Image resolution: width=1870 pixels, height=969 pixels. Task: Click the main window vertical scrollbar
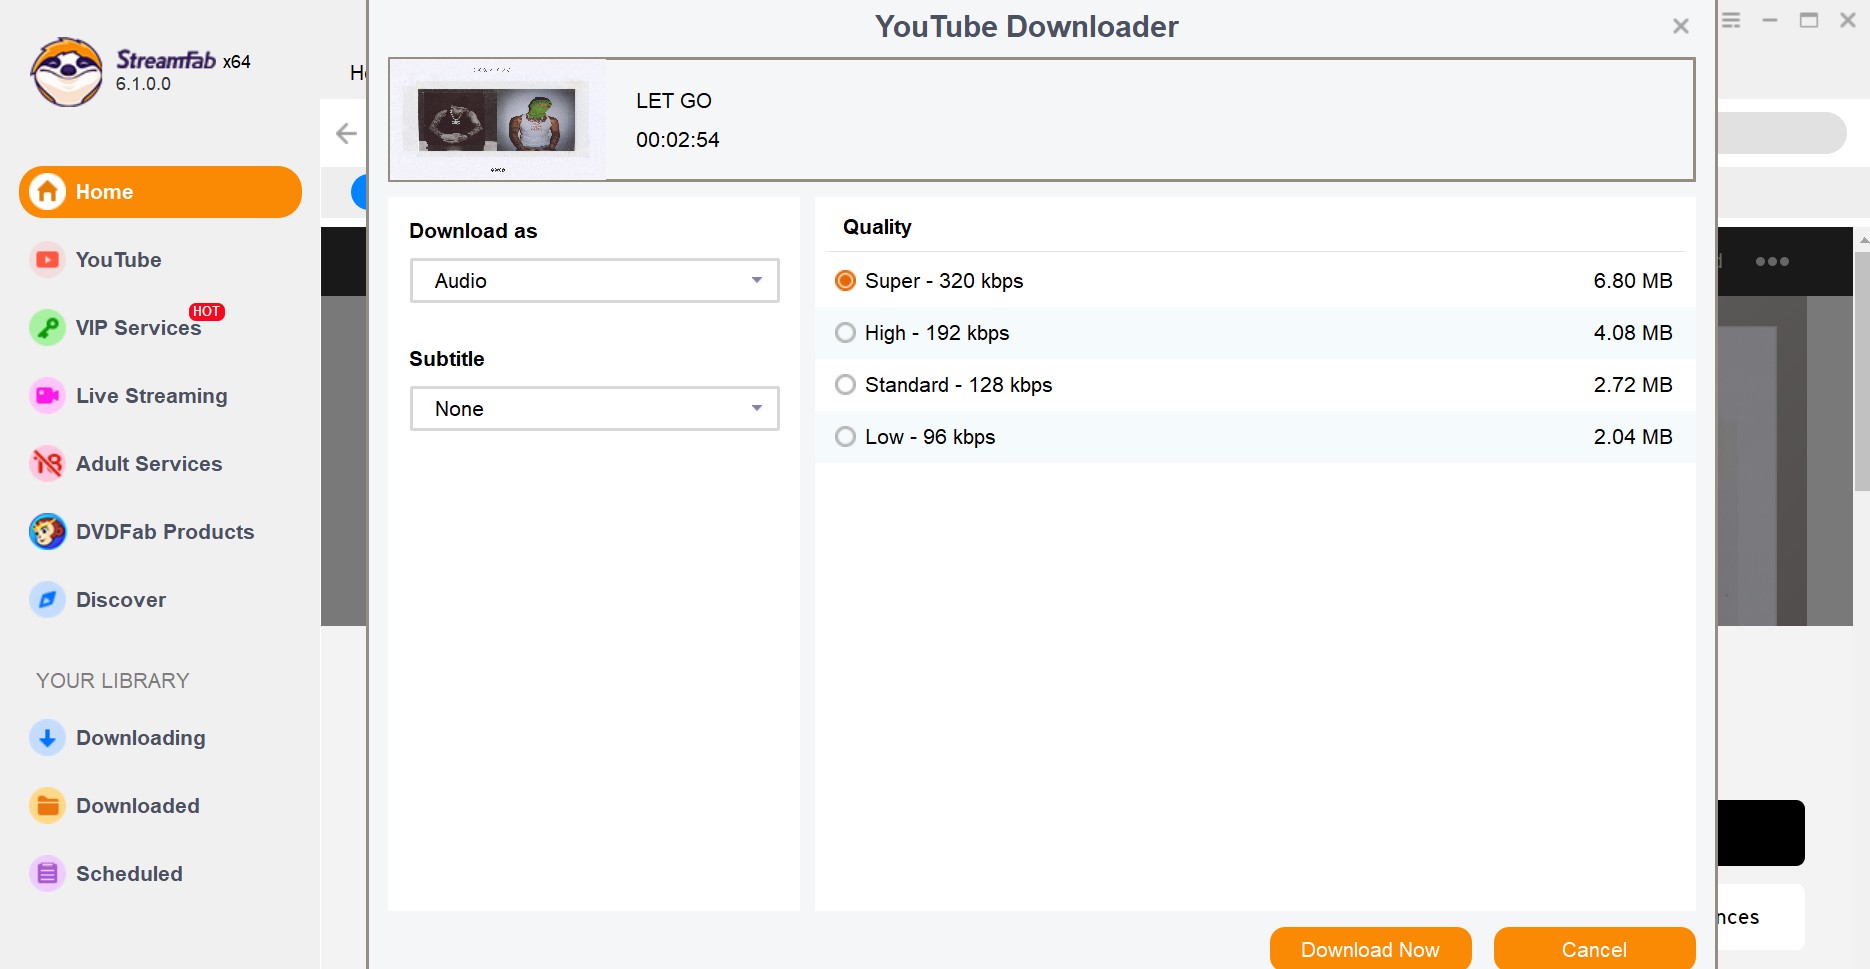click(x=1862, y=370)
